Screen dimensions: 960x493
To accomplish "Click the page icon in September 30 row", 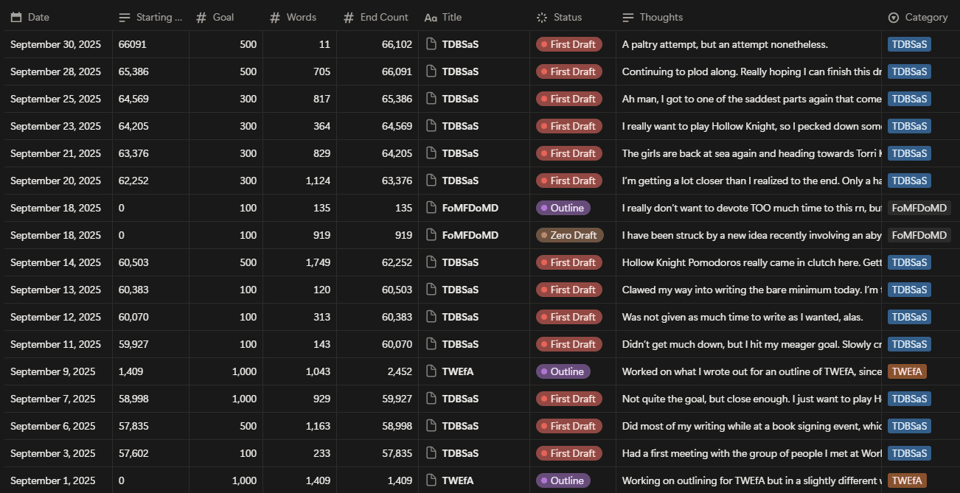I will click(x=432, y=44).
